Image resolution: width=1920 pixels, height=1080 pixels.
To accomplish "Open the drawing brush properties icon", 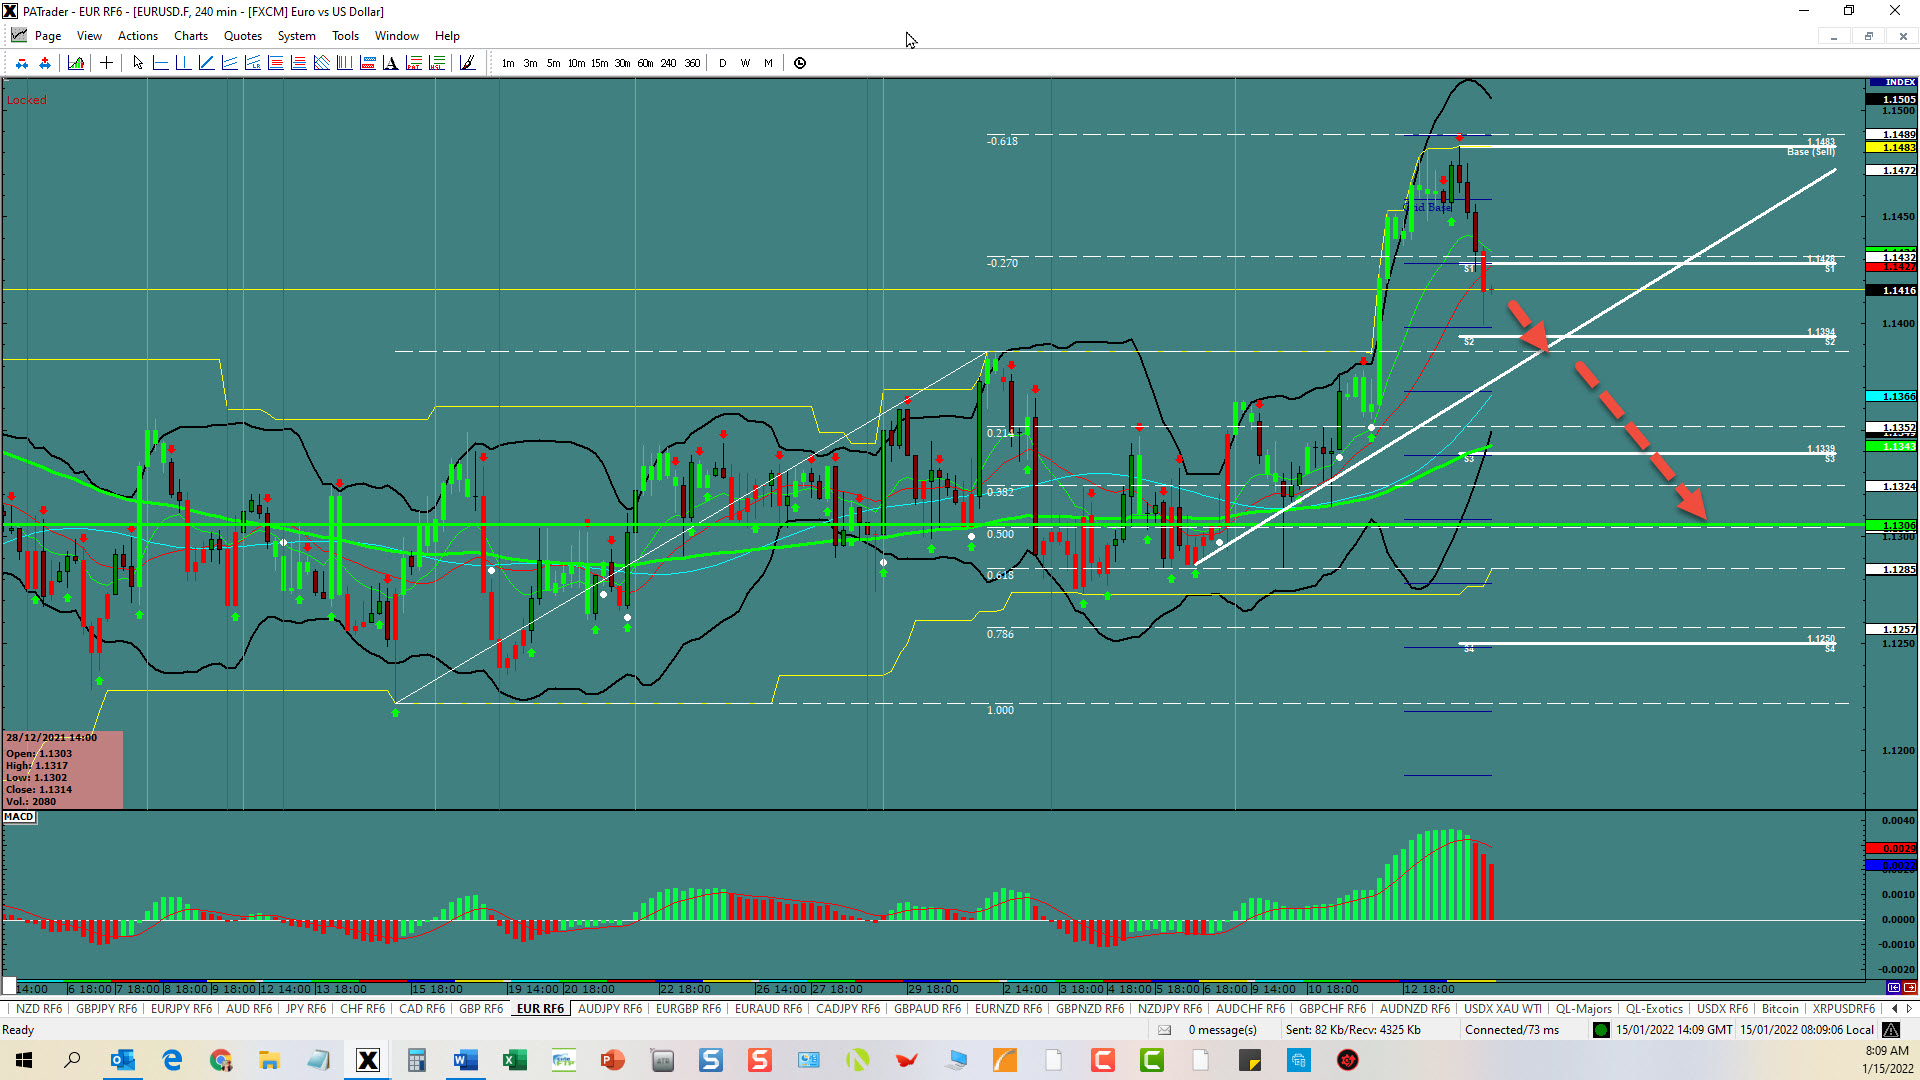I will (x=467, y=63).
